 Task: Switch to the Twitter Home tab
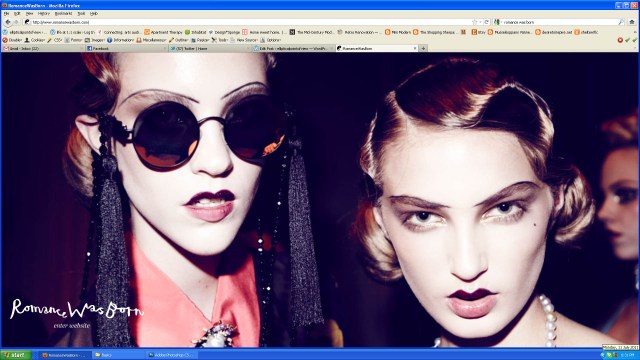(209, 48)
